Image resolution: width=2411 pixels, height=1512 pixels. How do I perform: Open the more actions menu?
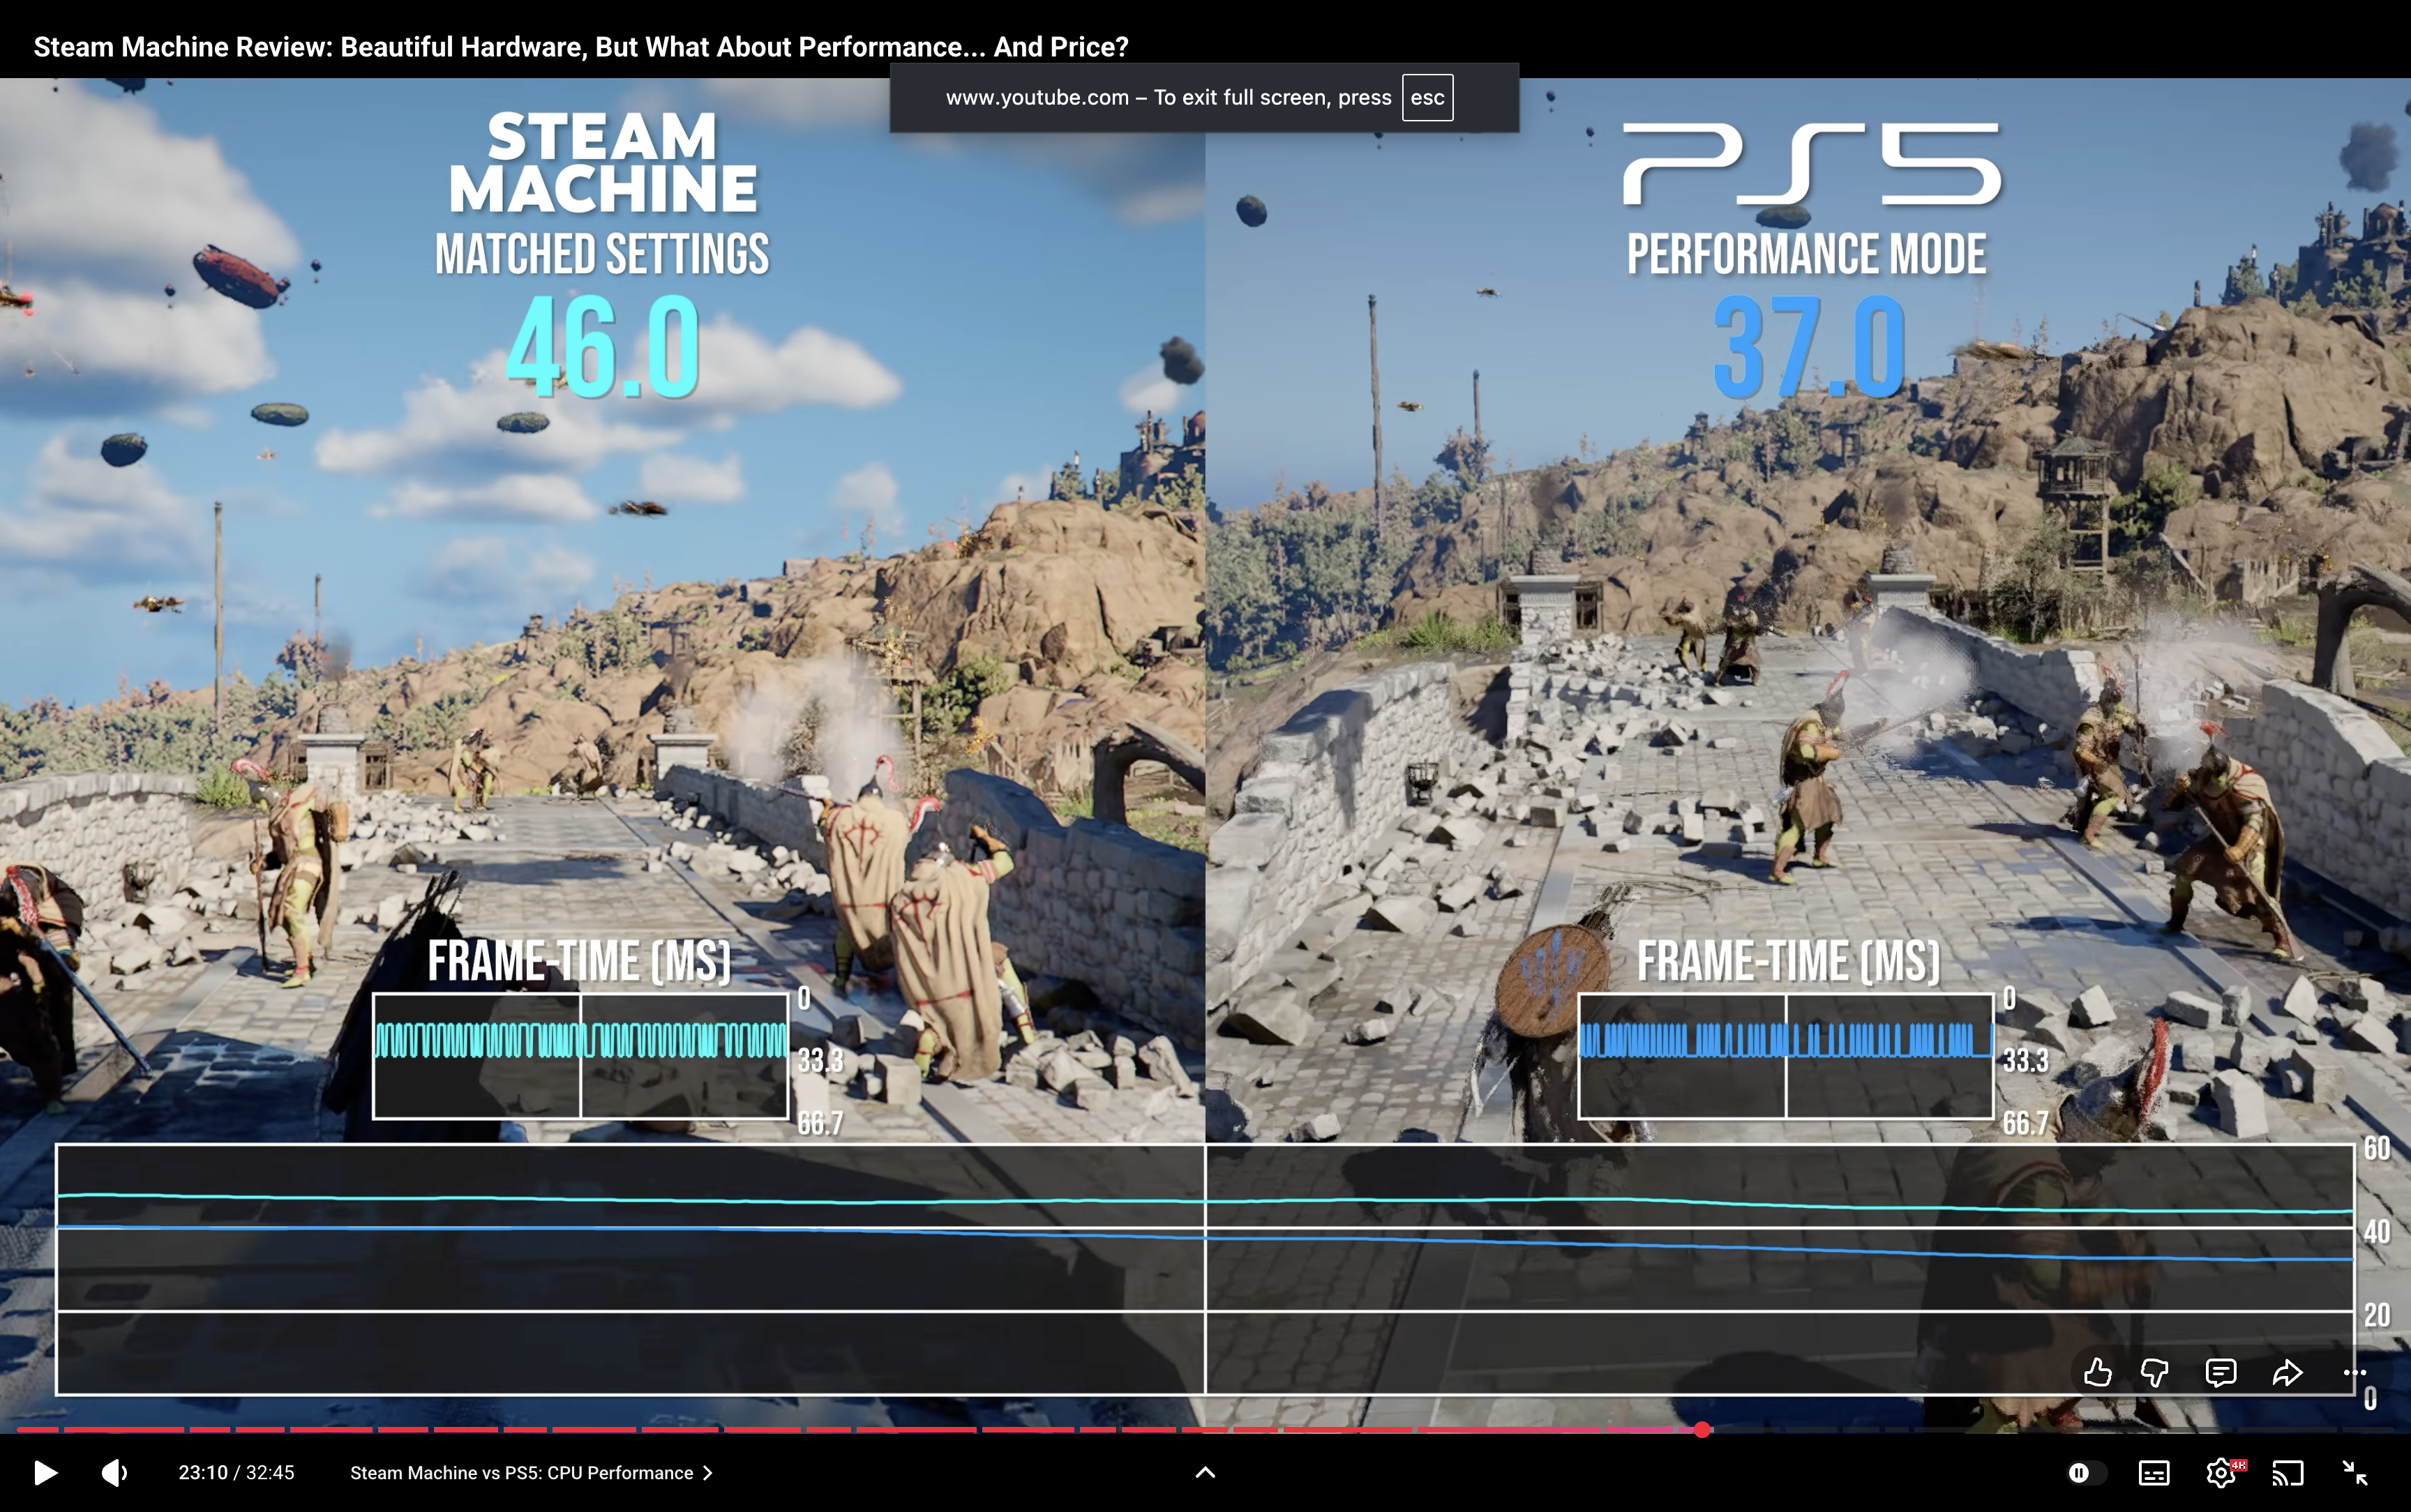tap(2355, 1372)
